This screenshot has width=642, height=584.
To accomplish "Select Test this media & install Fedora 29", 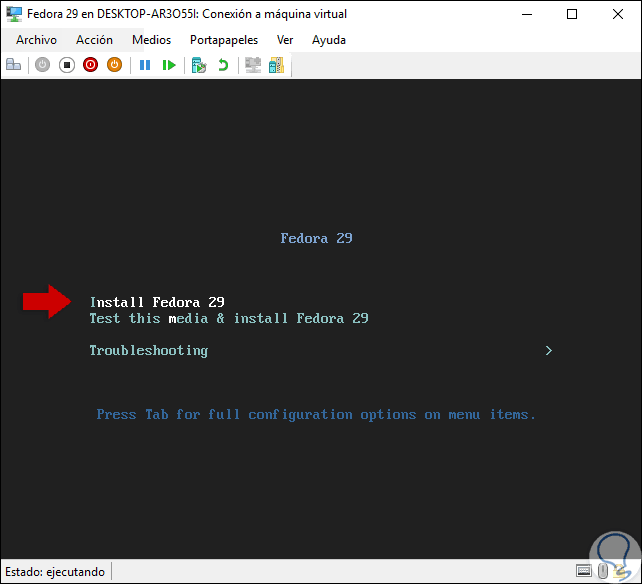I will click(x=229, y=318).
